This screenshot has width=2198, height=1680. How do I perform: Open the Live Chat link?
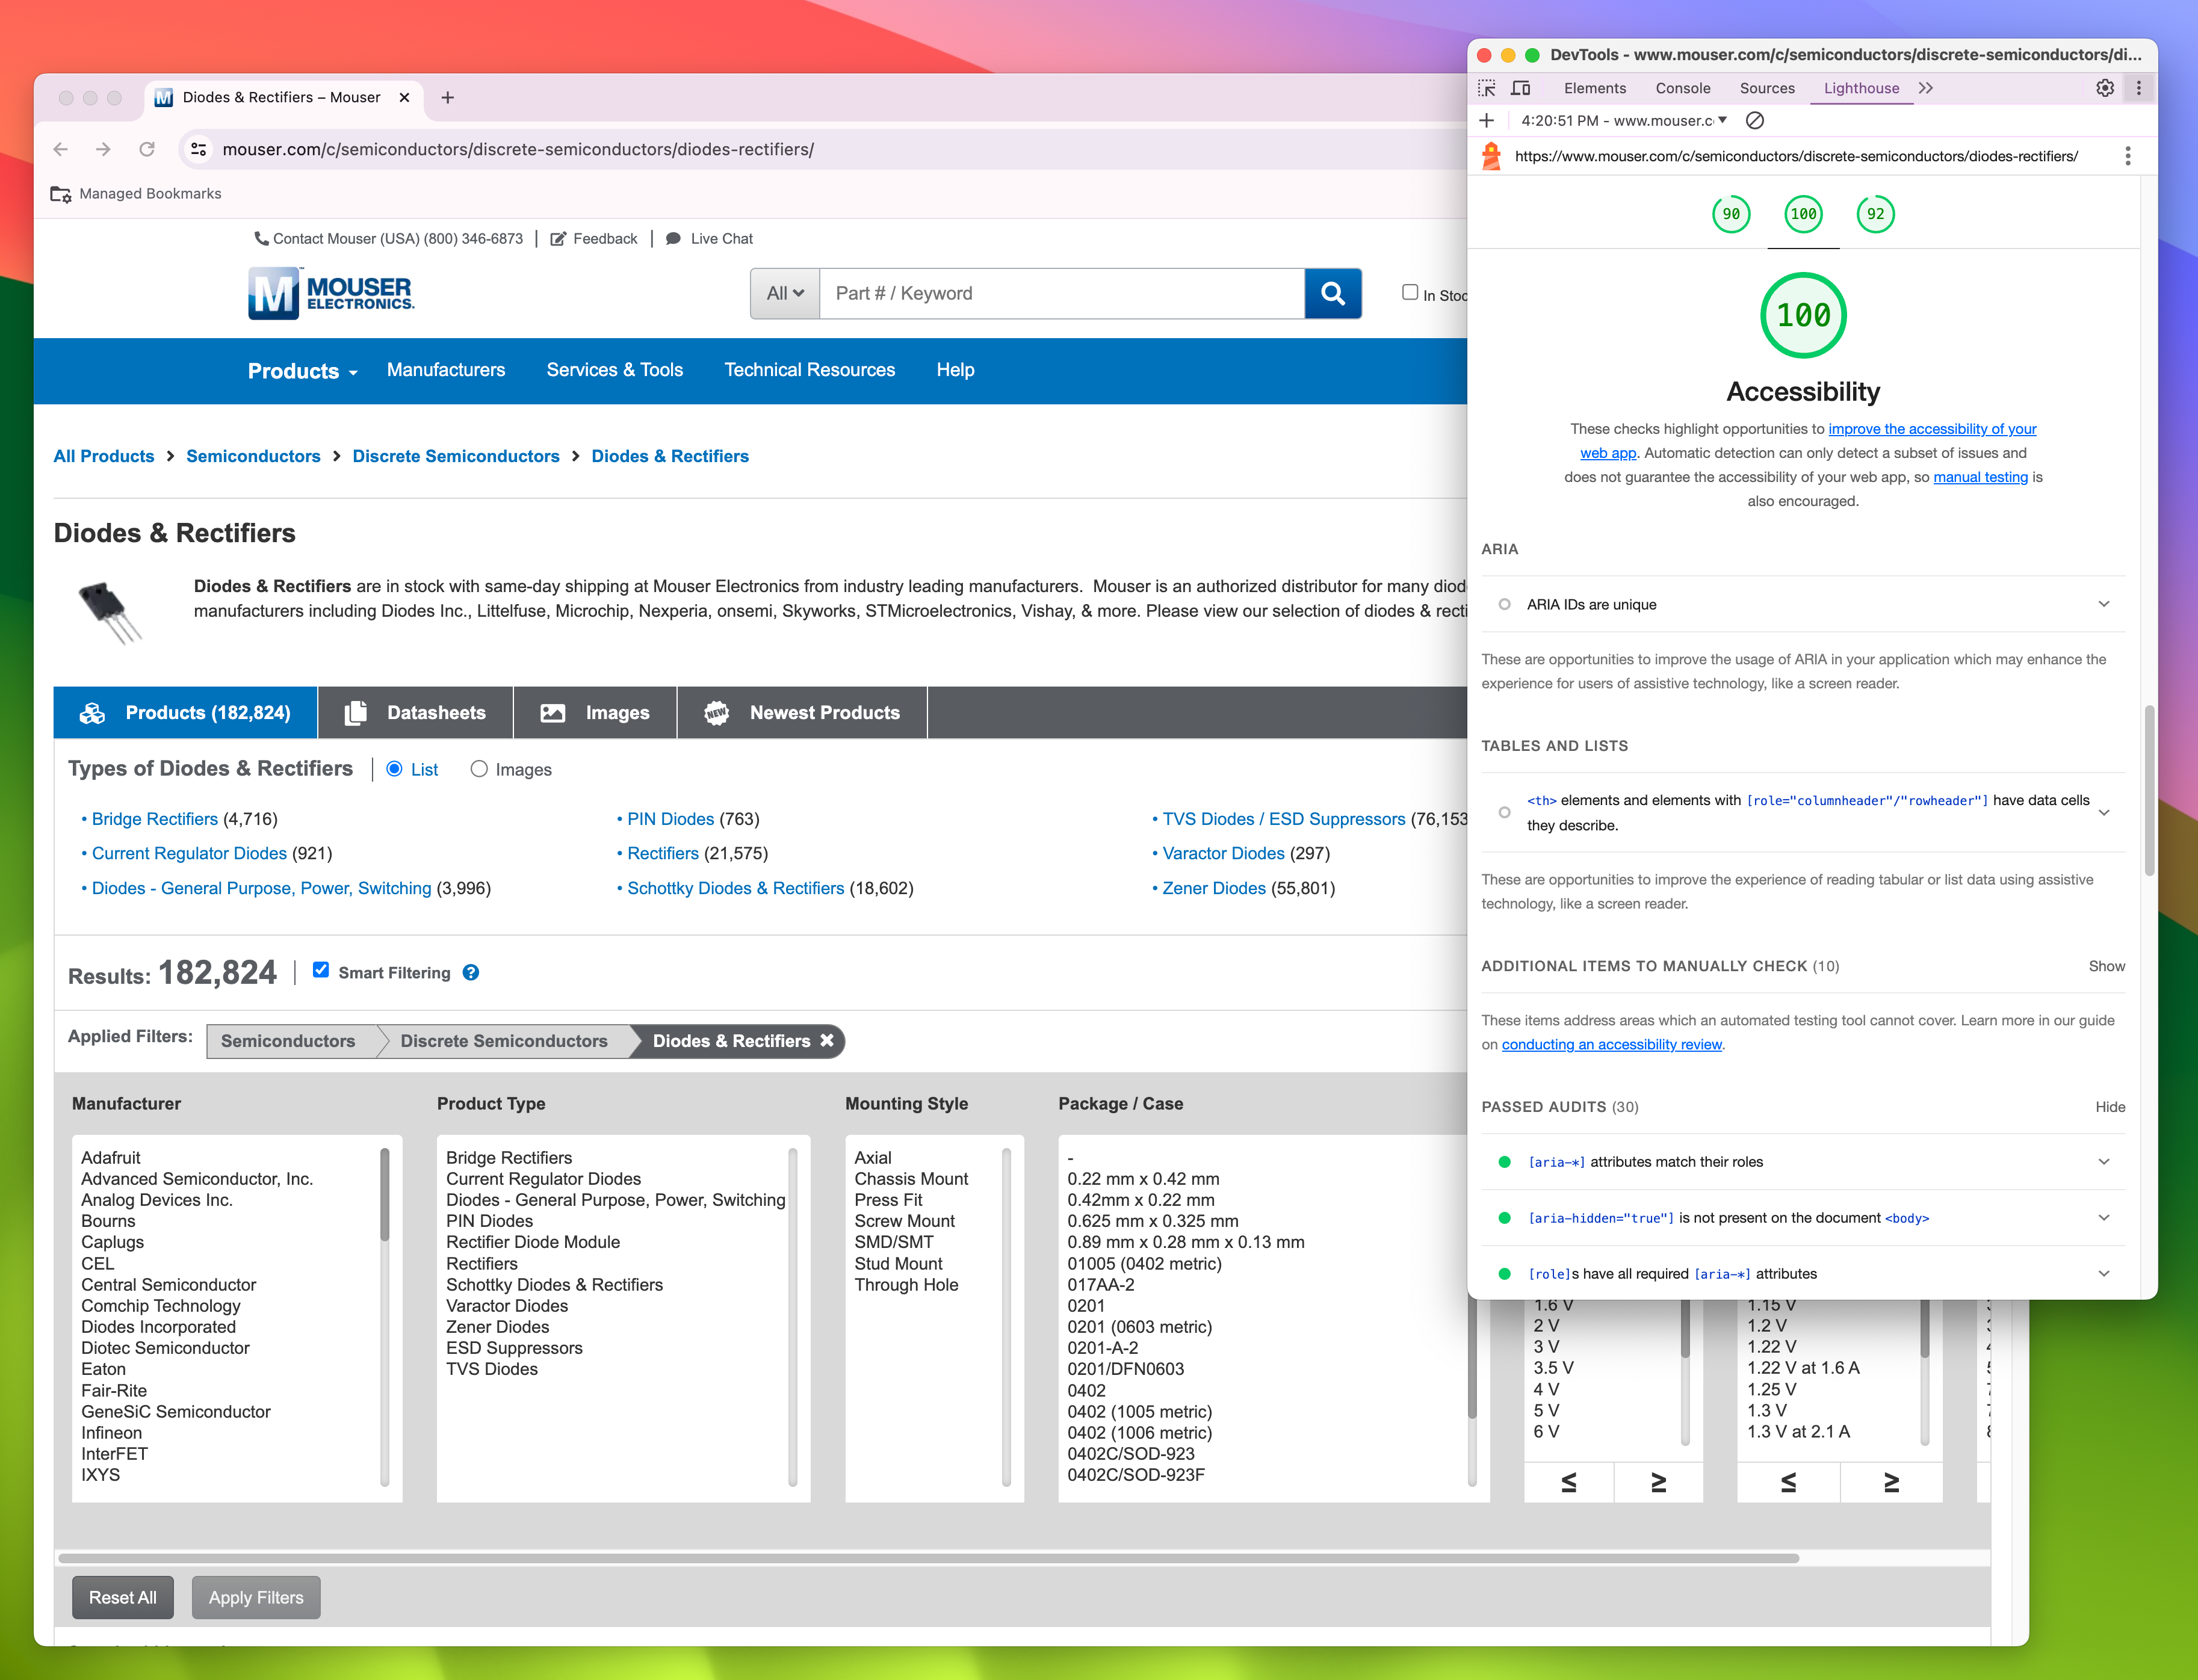tap(709, 239)
